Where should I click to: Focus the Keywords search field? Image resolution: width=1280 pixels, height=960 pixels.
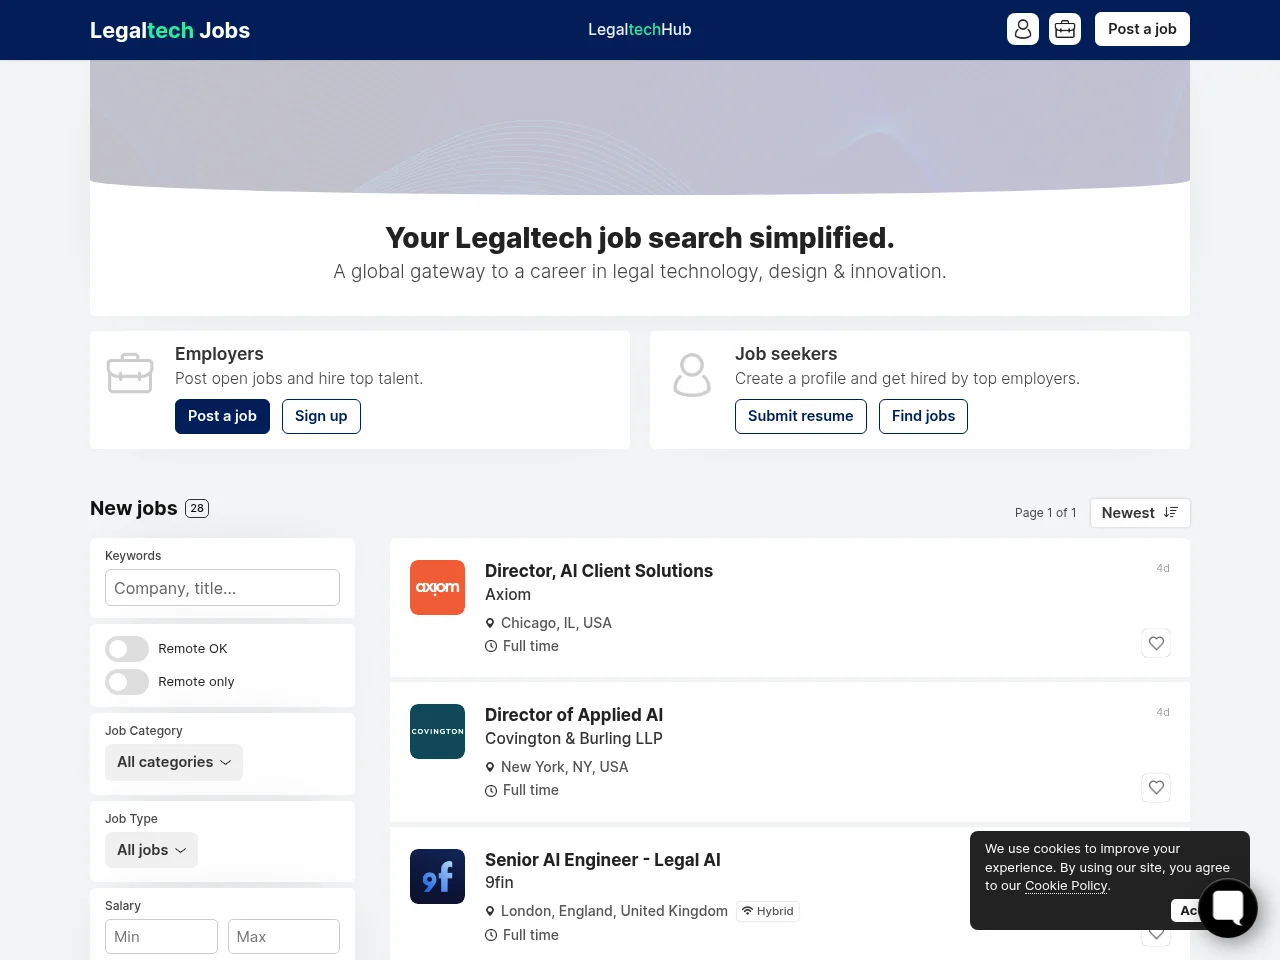pyautogui.click(x=222, y=588)
